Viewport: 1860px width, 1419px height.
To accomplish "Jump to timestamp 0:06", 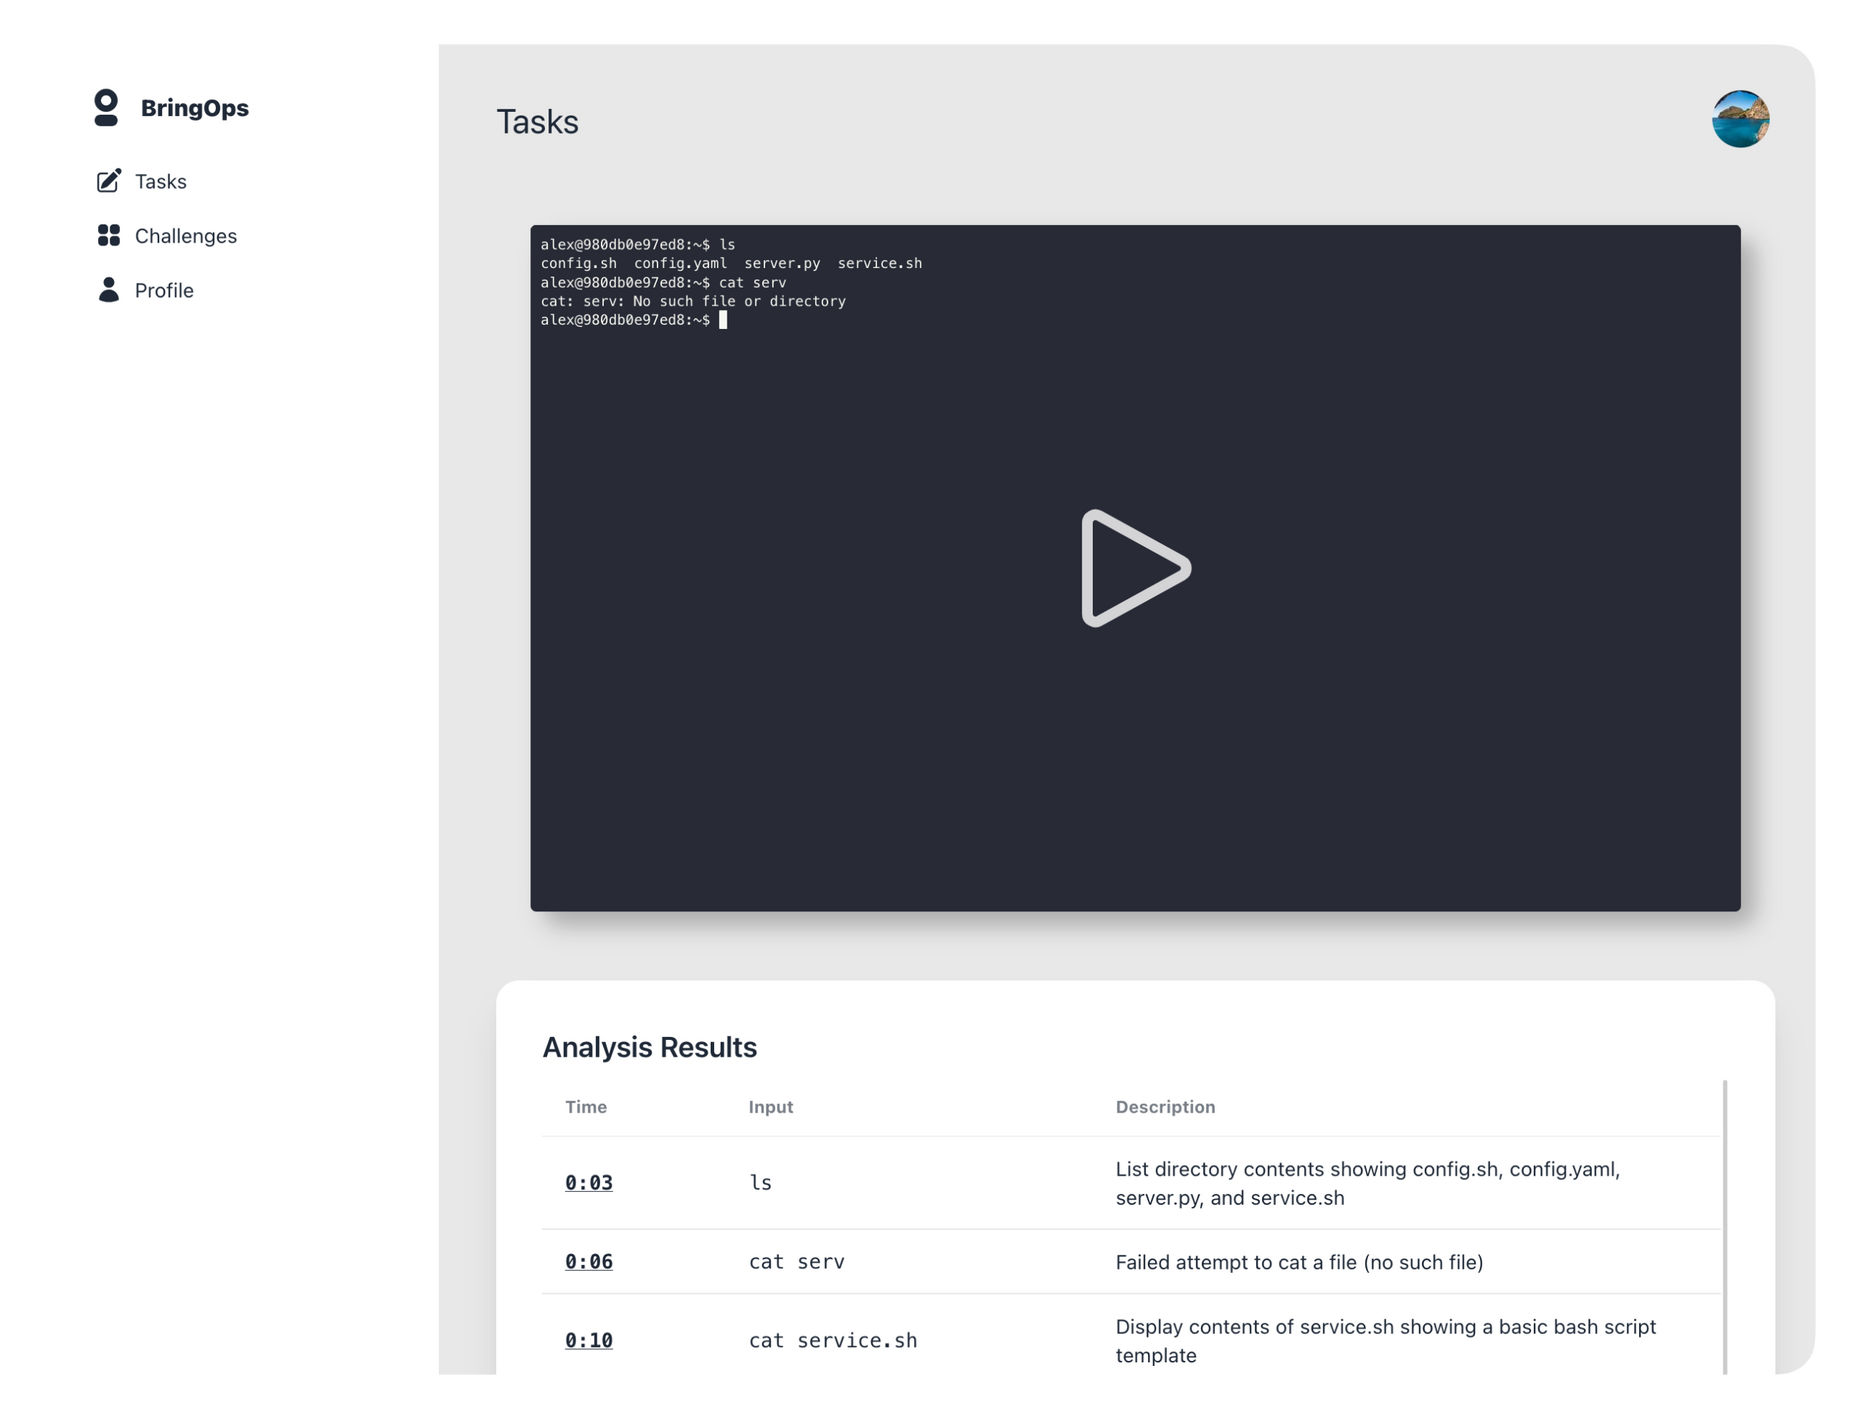I will click(589, 1262).
